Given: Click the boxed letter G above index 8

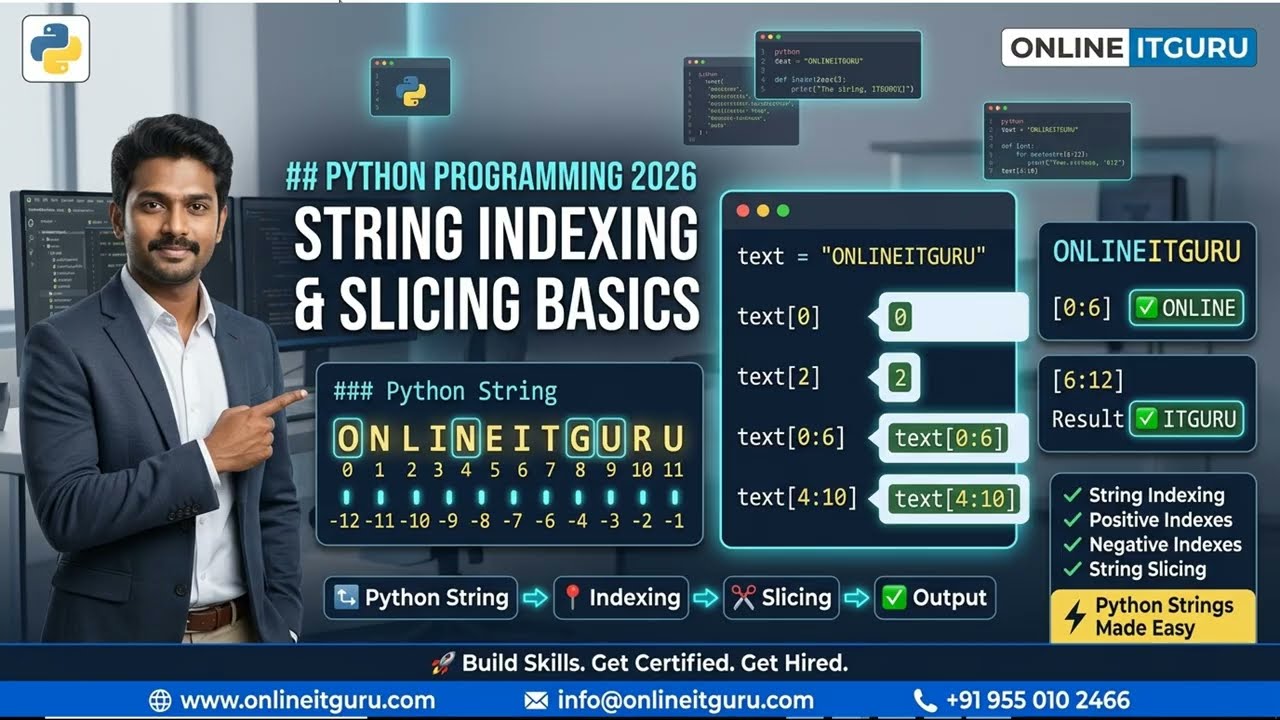Looking at the screenshot, I should pyautogui.click(x=581, y=438).
